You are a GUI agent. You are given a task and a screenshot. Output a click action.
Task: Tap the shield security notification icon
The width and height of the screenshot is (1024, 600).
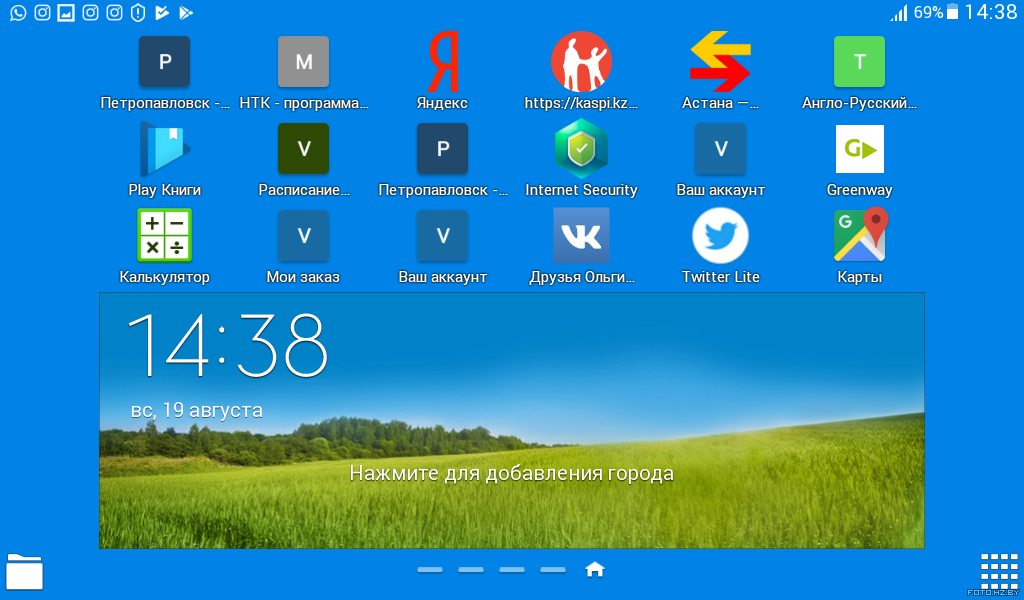138,12
